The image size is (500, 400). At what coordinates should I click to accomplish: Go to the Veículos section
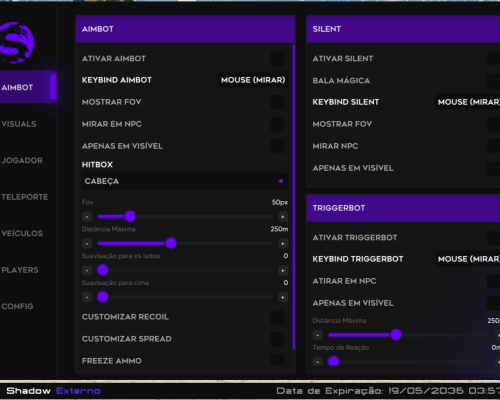22,233
